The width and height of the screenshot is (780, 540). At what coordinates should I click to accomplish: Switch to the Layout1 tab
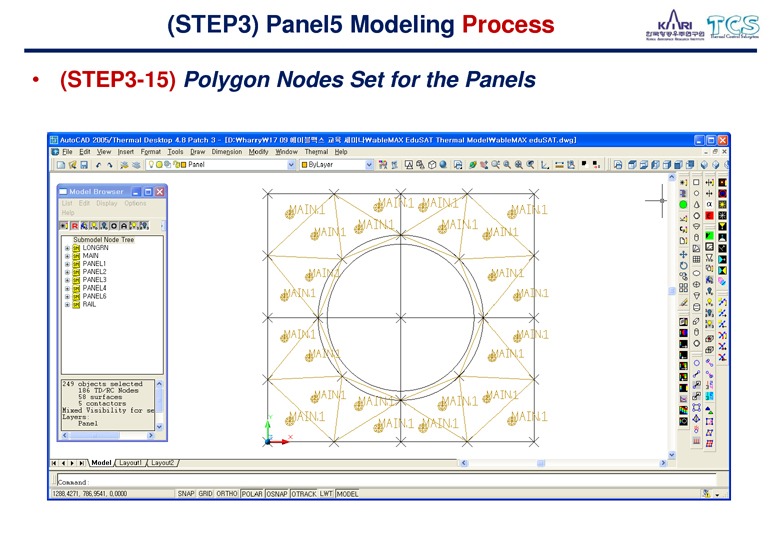pyautogui.click(x=130, y=462)
